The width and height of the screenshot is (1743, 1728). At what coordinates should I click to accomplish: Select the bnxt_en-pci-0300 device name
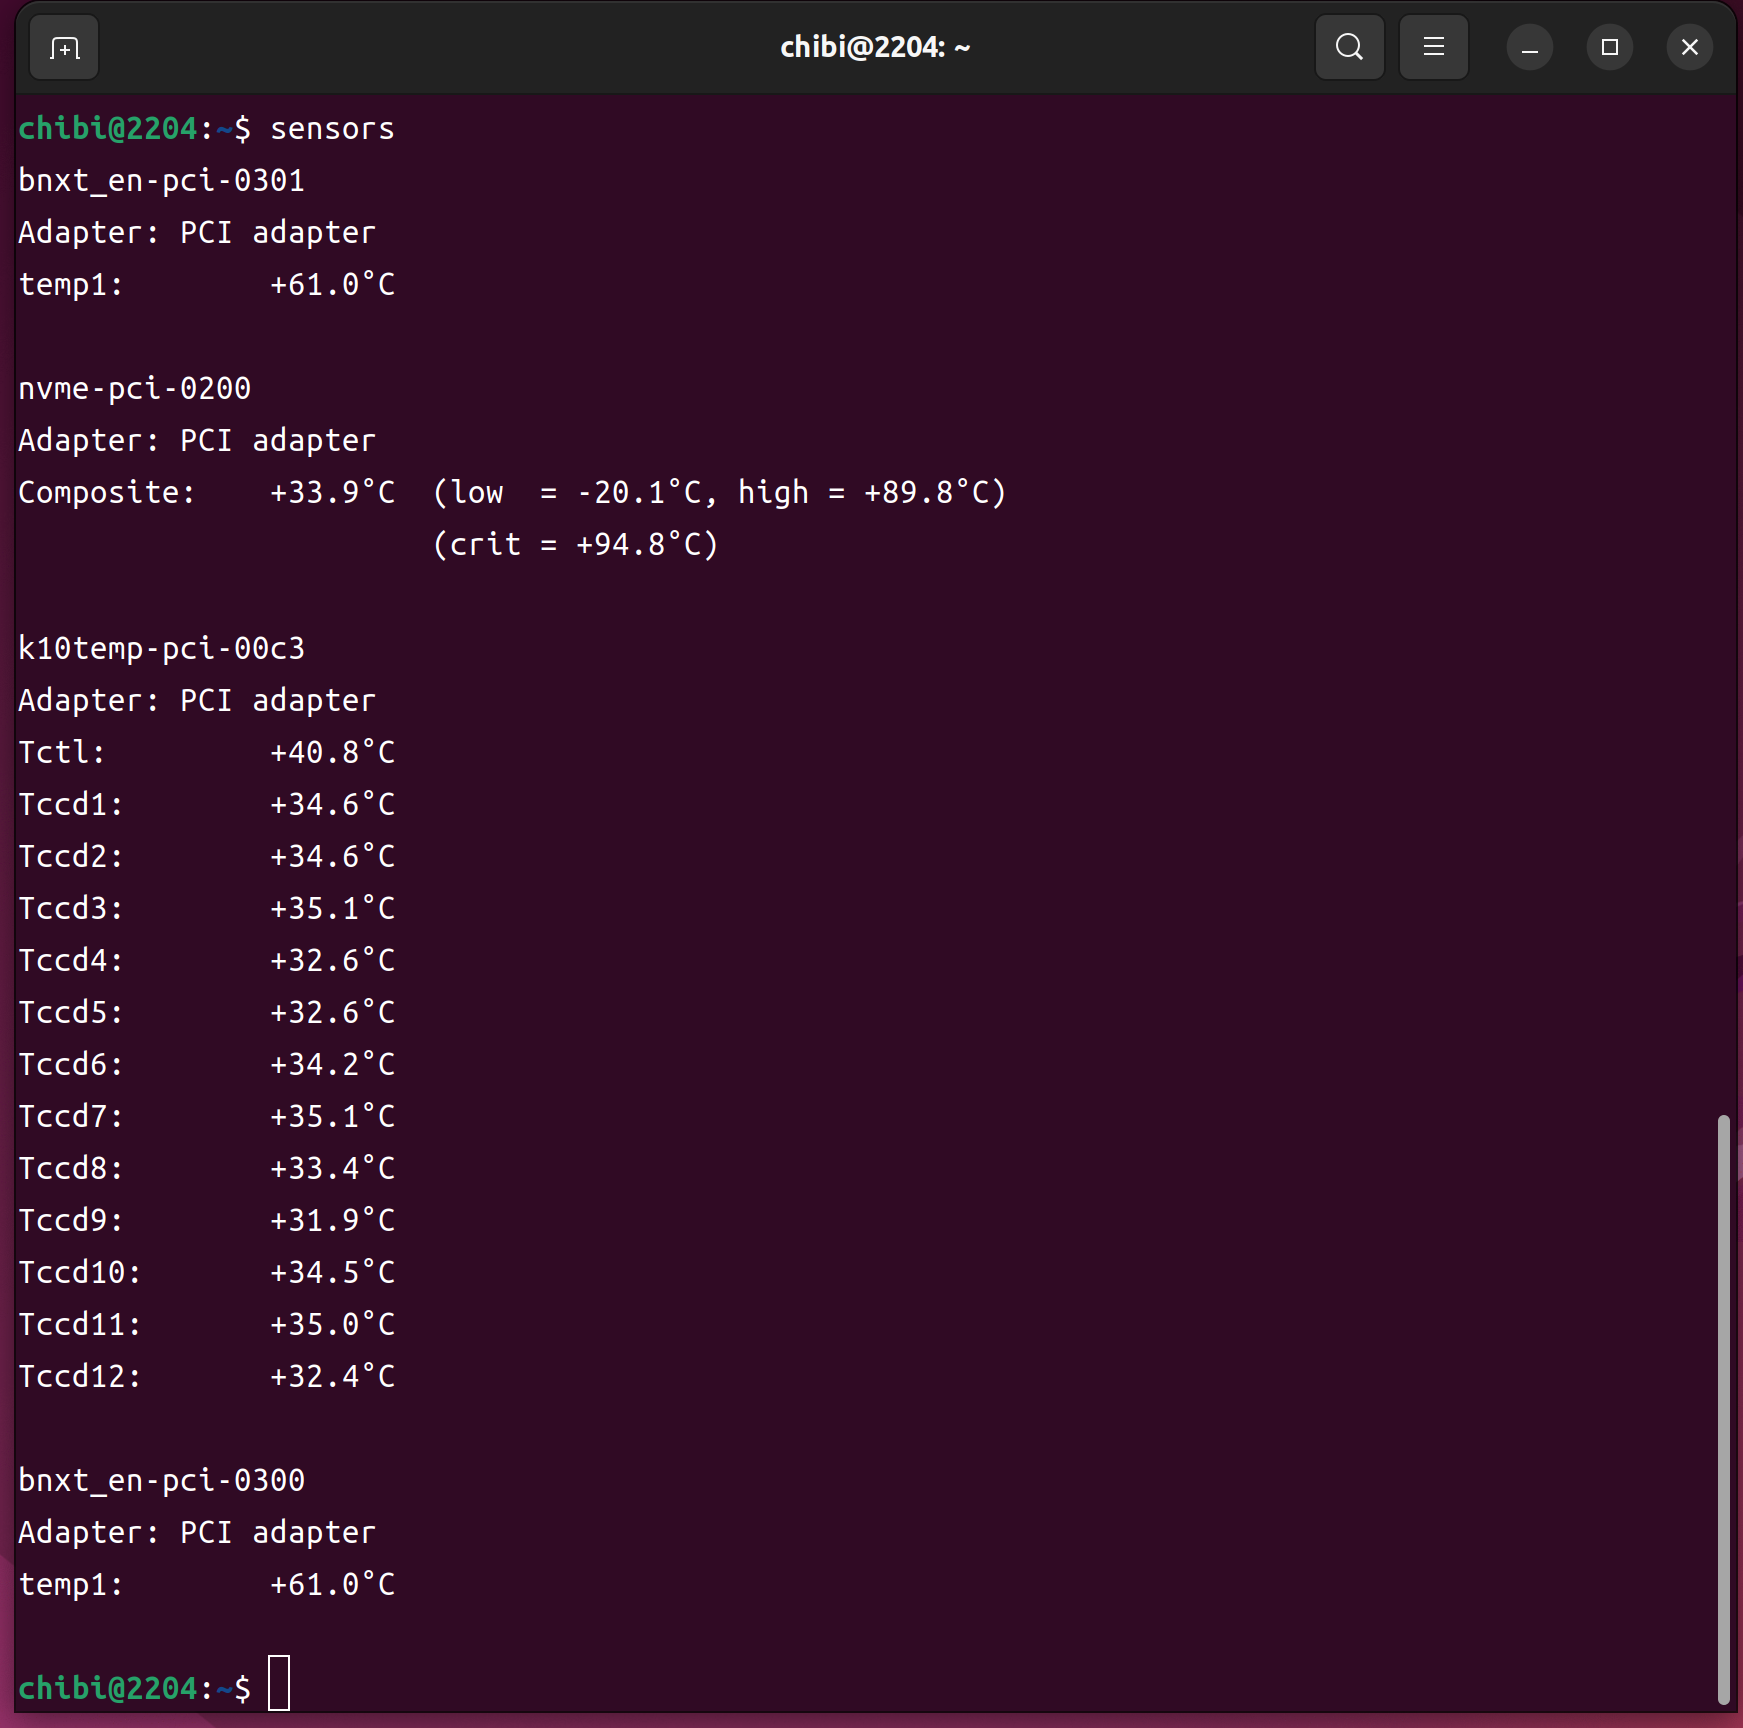point(161,1481)
